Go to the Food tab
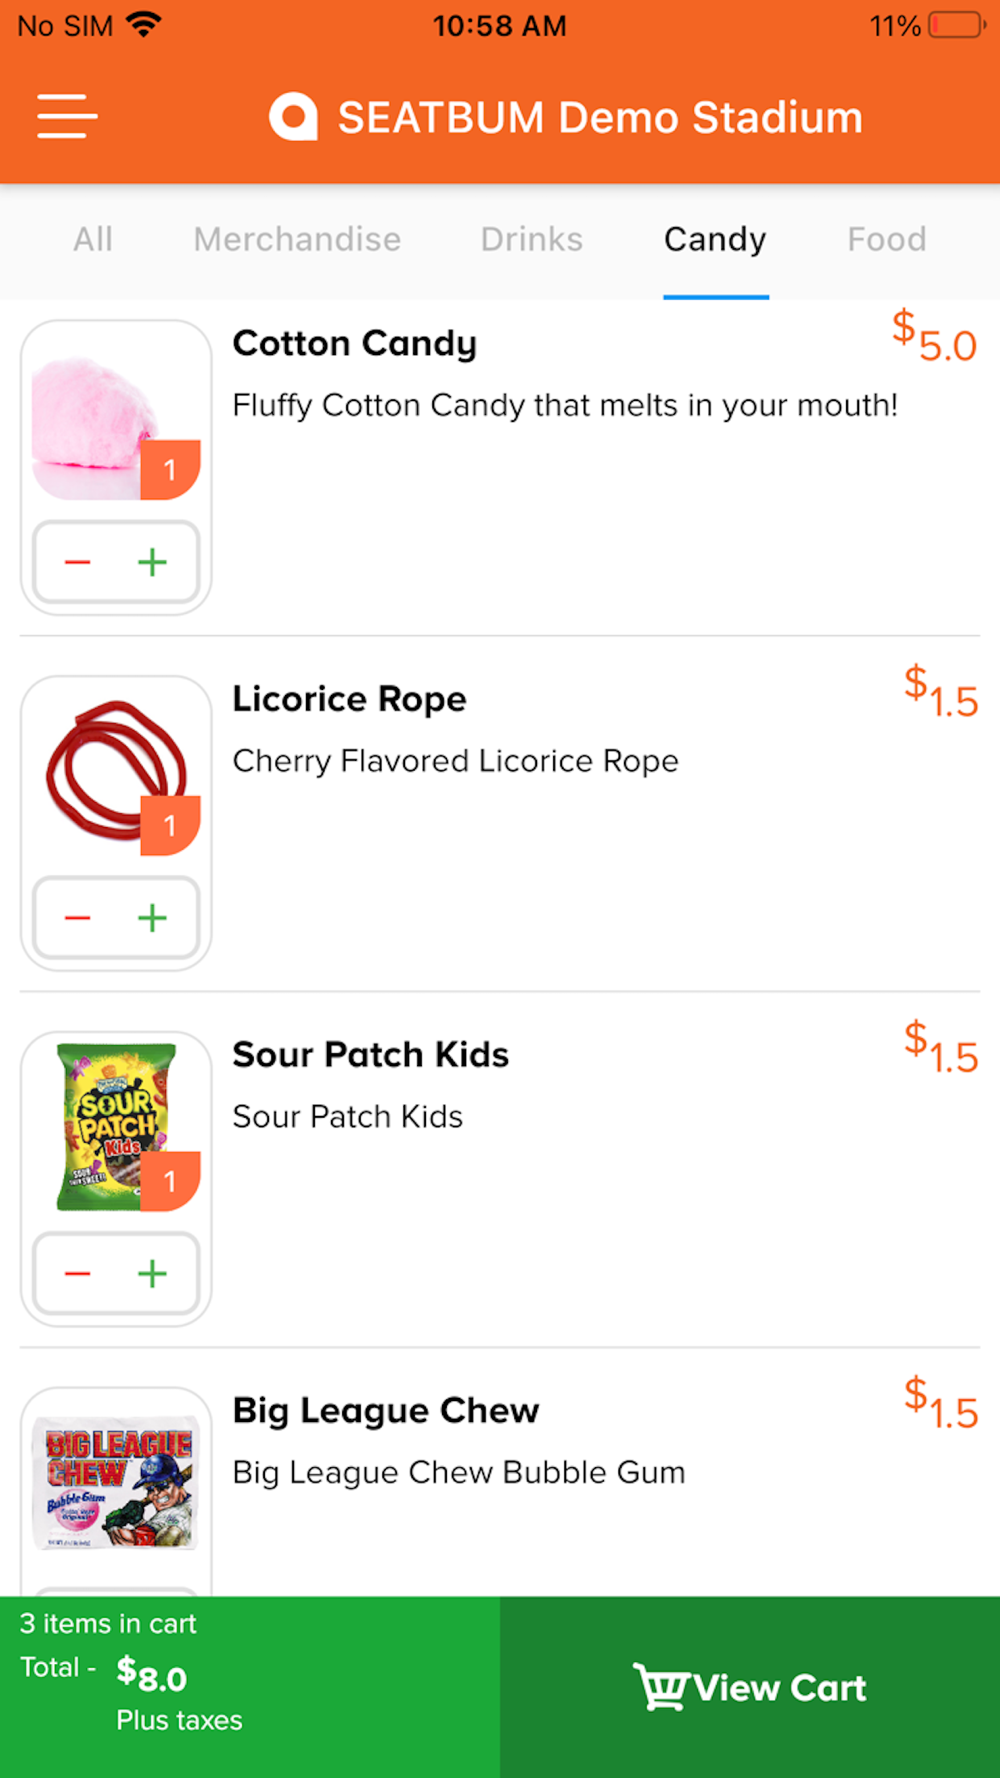The image size is (1000, 1778). click(x=886, y=240)
